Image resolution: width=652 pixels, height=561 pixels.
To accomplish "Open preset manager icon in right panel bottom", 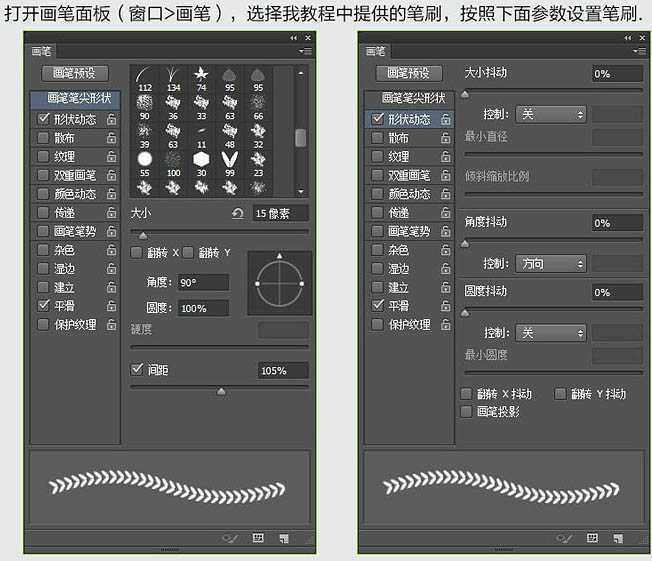I will [593, 539].
